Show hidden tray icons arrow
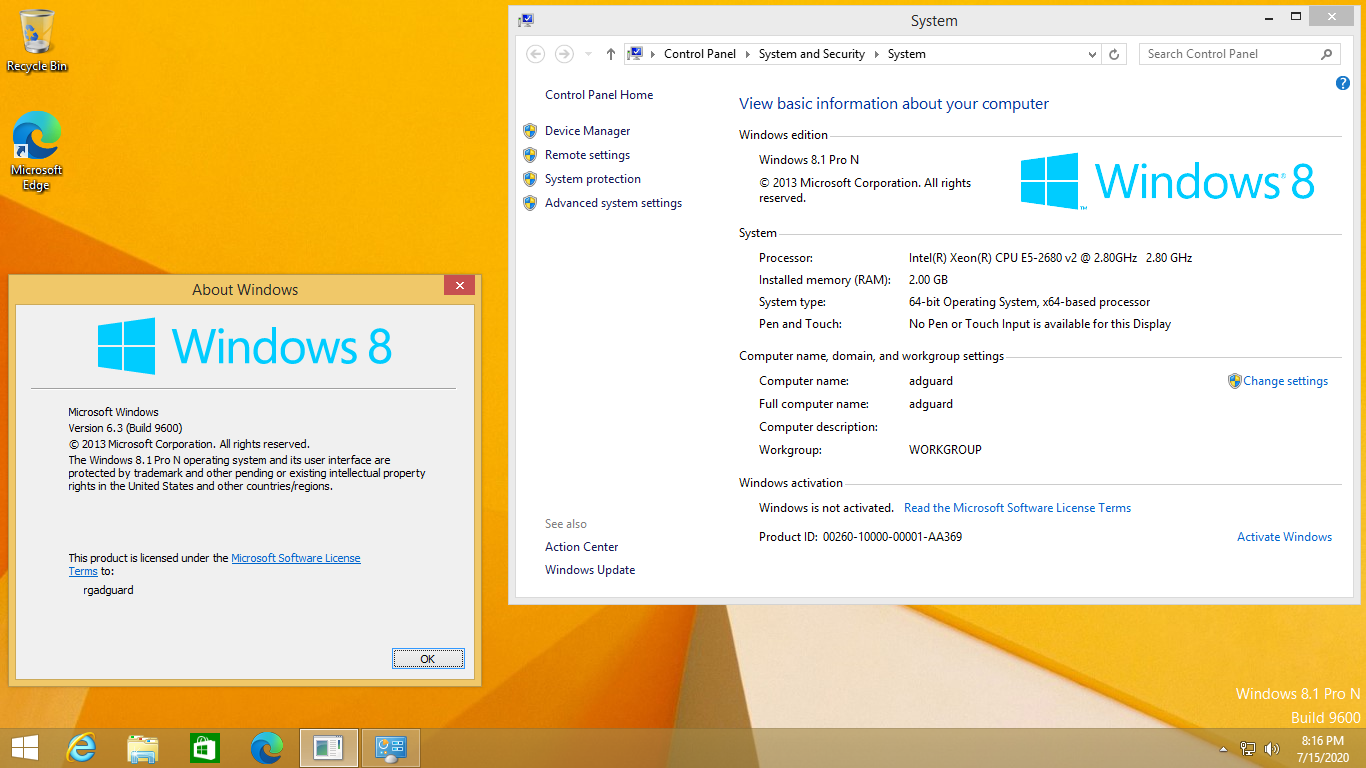The width and height of the screenshot is (1366, 768). (x=1223, y=749)
